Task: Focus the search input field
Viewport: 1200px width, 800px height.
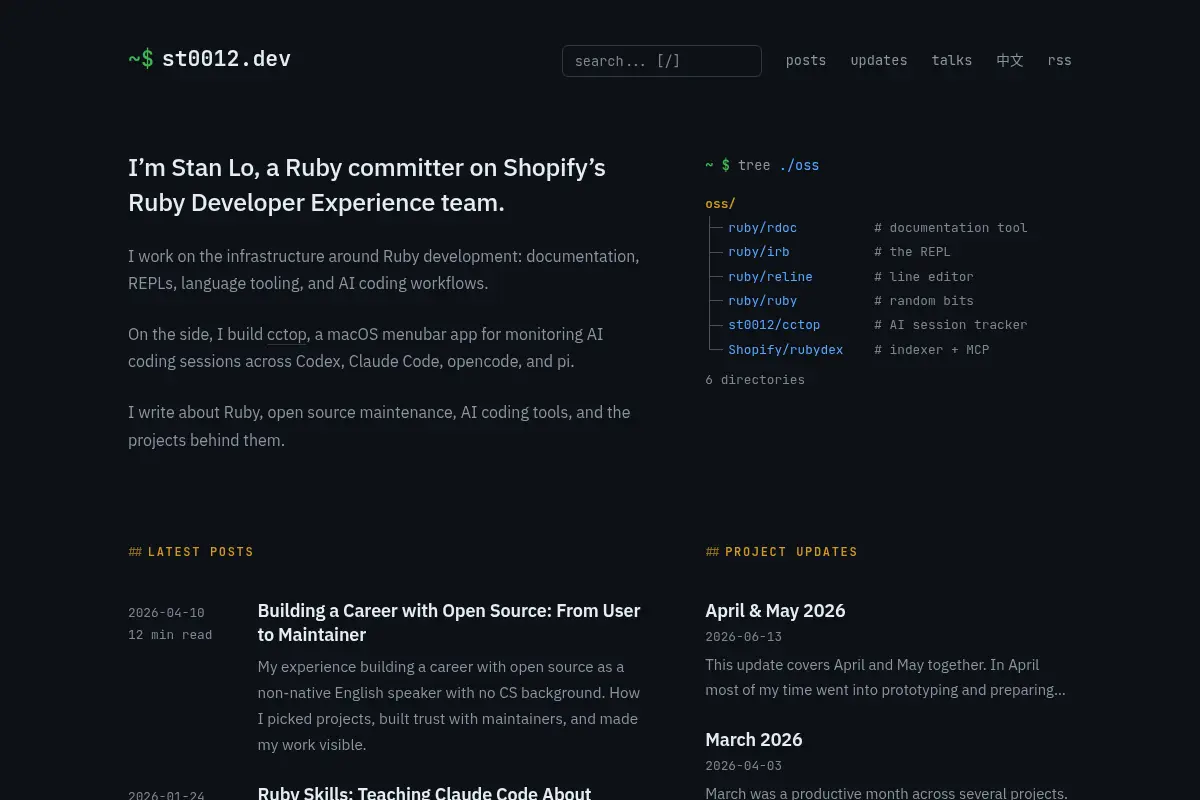Action: click(662, 61)
